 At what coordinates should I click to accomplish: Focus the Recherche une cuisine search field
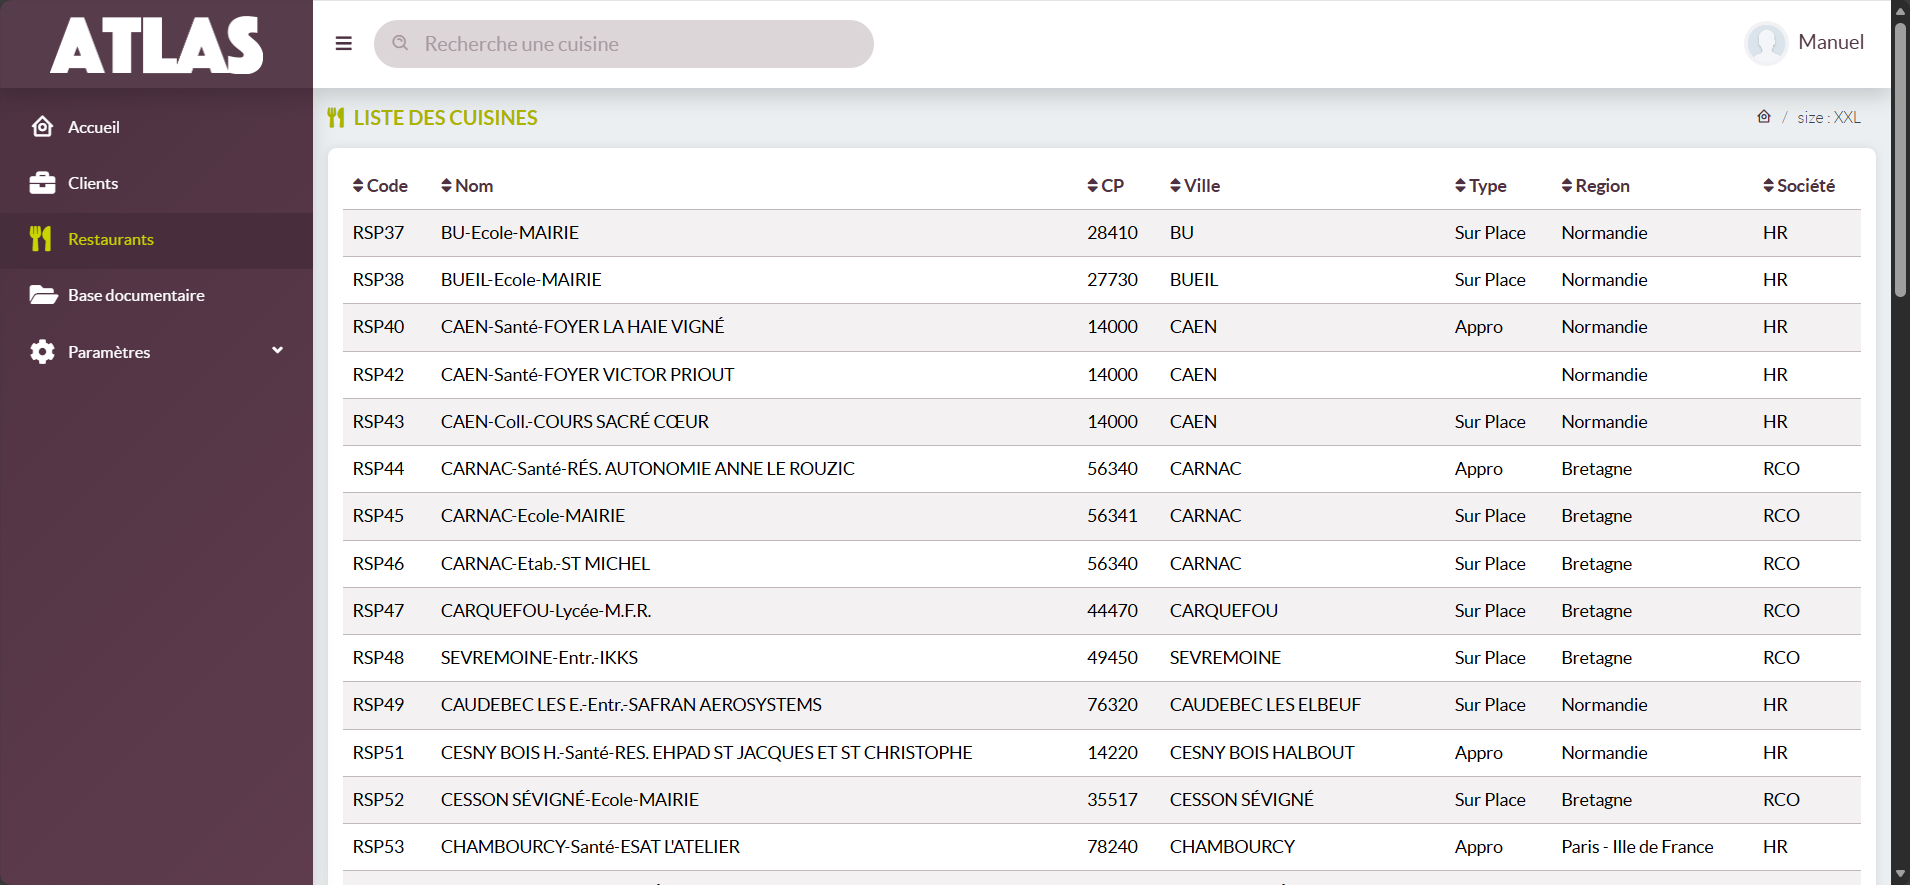[x=624, y=44]
